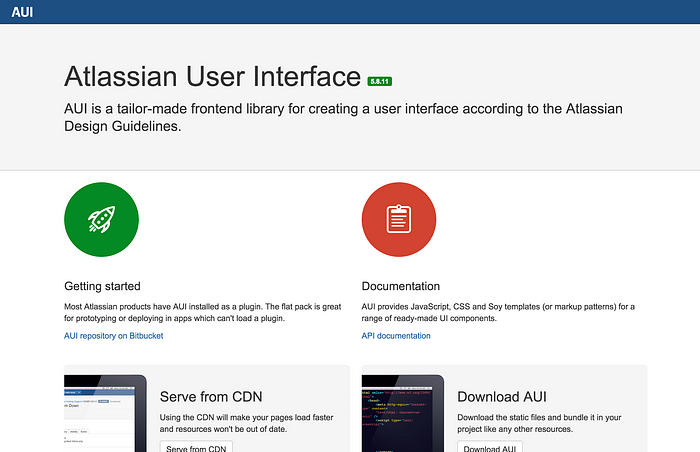This screenshot has height=452, width=700.
Task: Select the Getting started heading
Action: [102, 286]
